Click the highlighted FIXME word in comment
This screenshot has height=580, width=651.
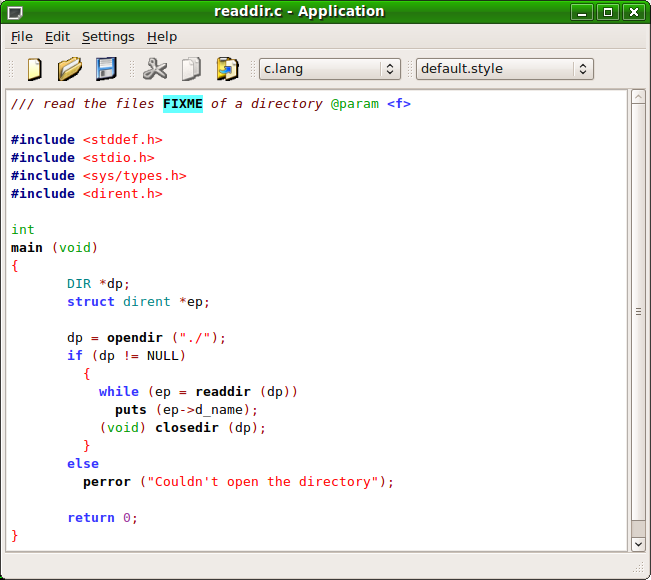click(x=182, y=104)
